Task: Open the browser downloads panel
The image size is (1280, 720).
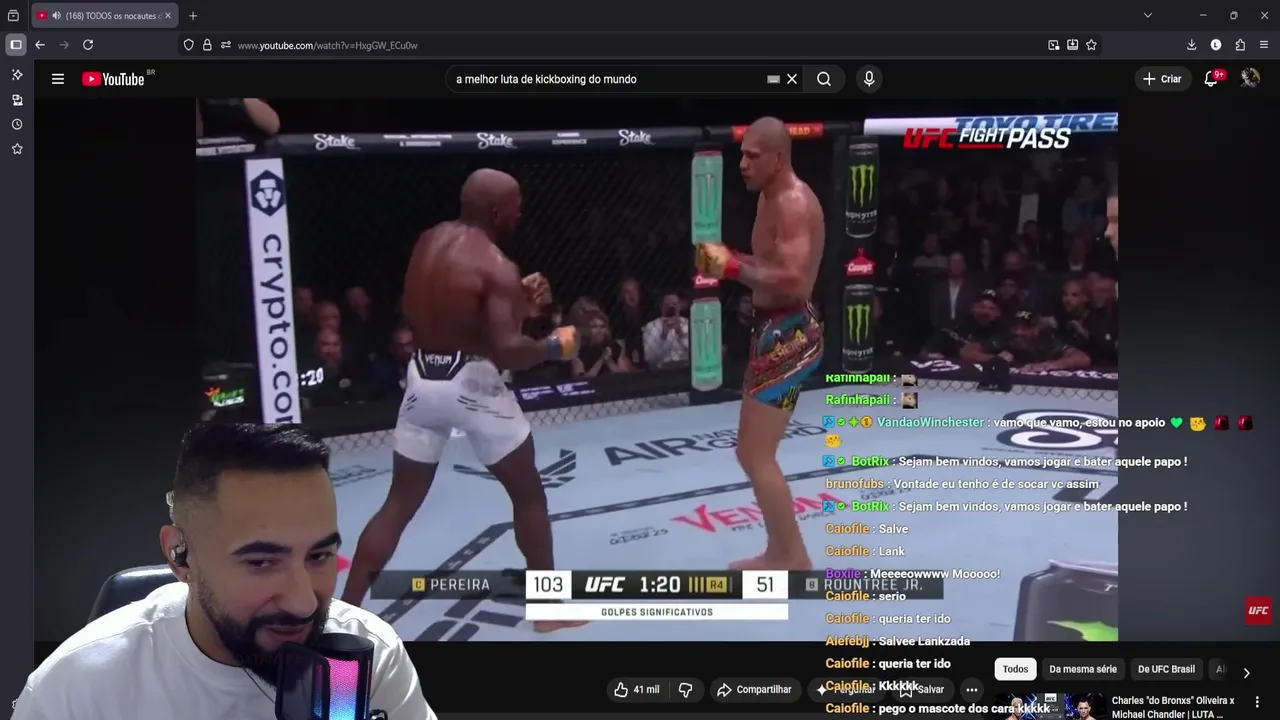Action: click(x=1191, y=45)
